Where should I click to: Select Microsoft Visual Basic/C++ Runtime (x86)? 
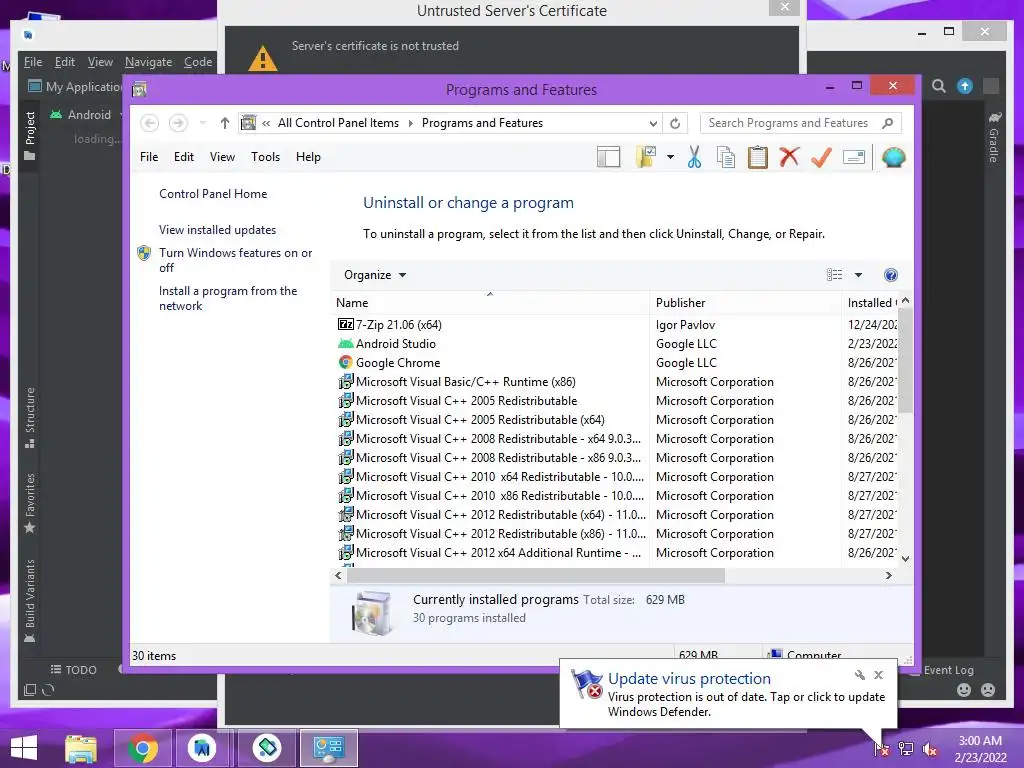pos(466,381)
